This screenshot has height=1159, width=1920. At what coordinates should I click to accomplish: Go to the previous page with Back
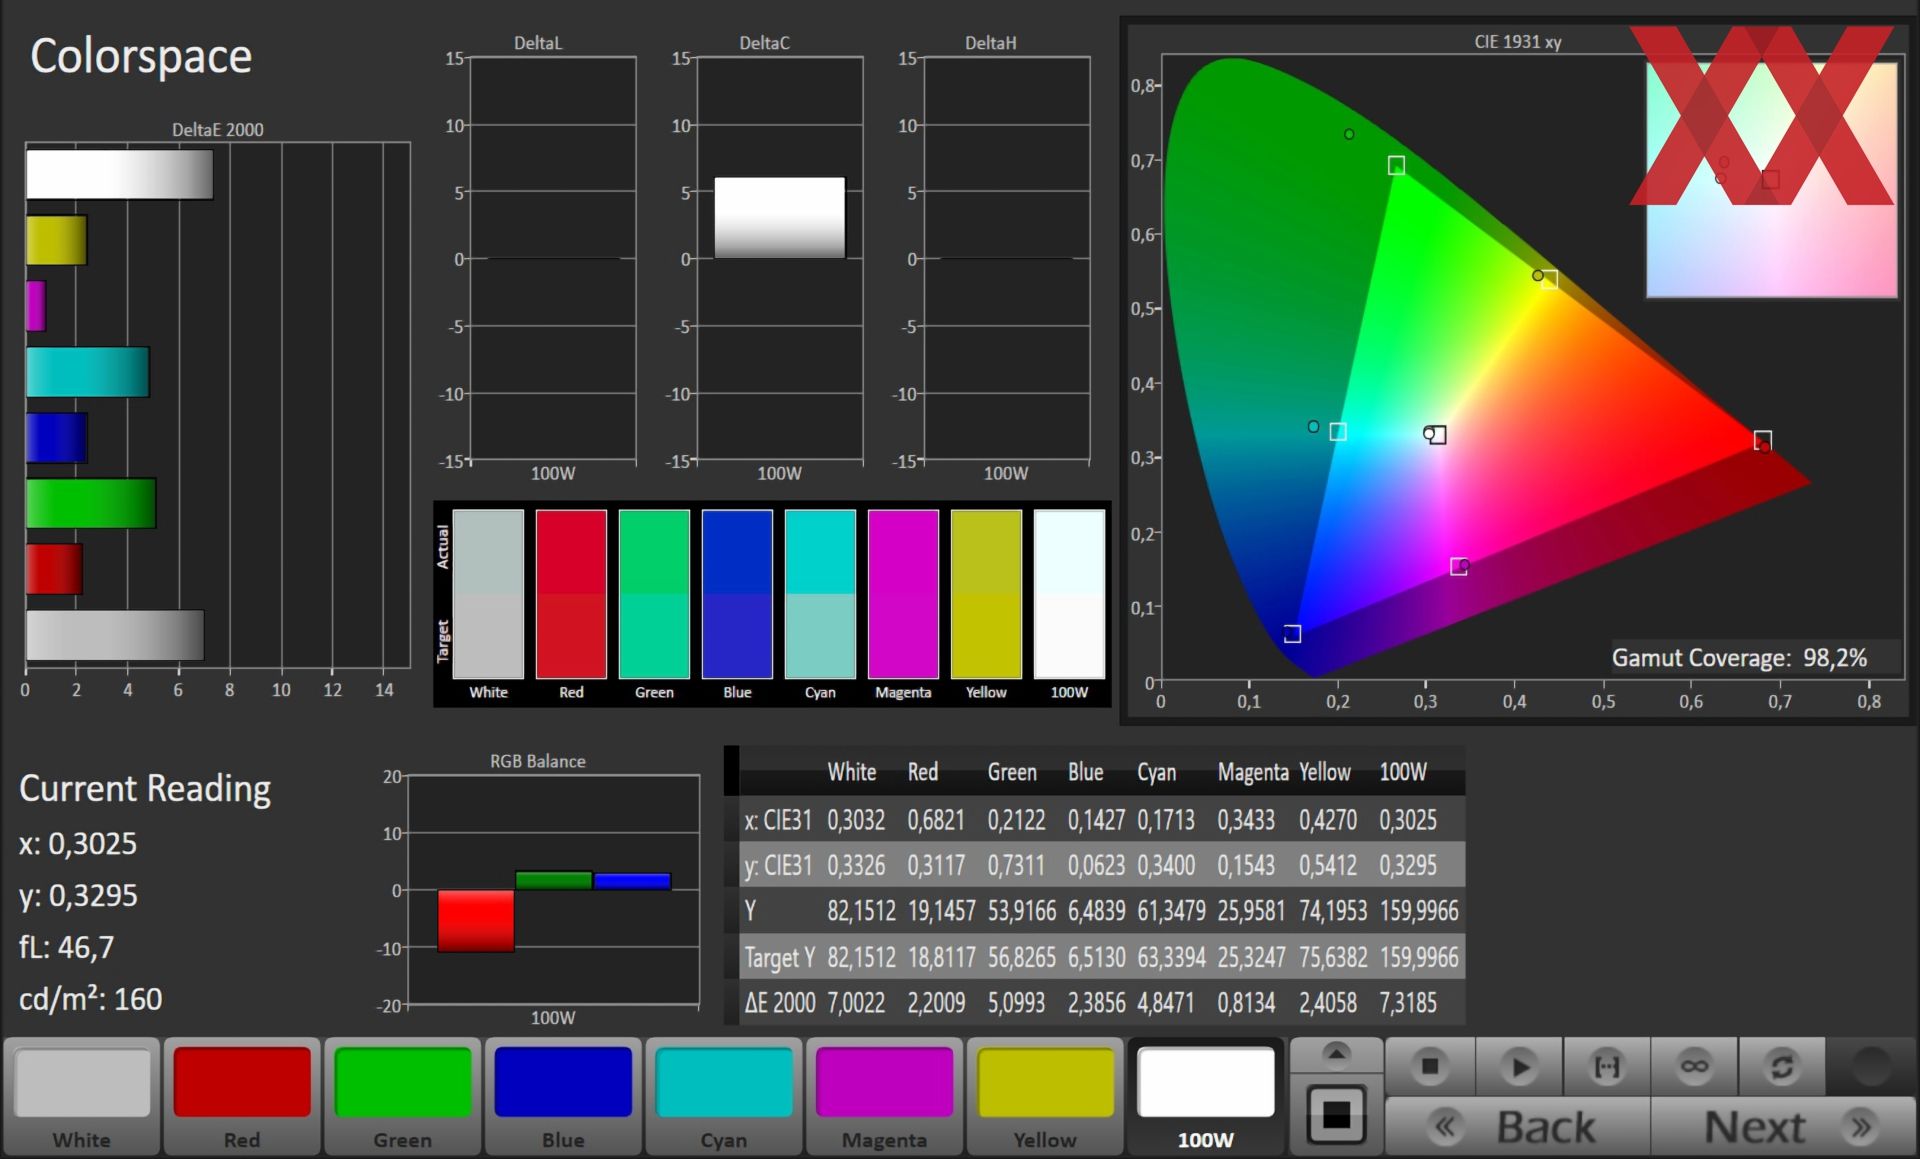click(x=1518, y=1127)
